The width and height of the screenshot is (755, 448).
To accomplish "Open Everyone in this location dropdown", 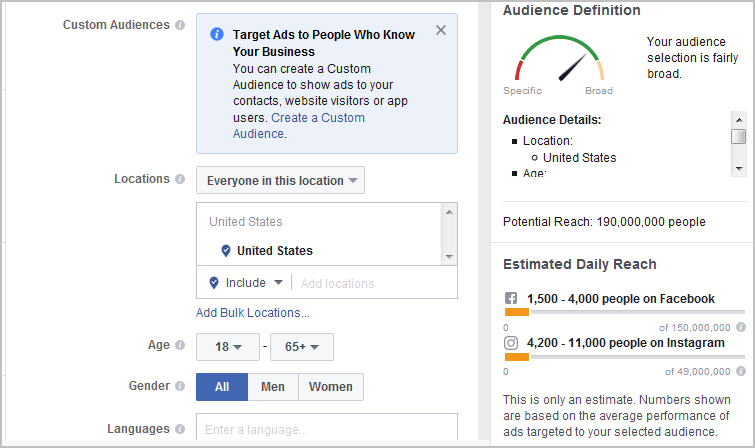I will point(280,181).
